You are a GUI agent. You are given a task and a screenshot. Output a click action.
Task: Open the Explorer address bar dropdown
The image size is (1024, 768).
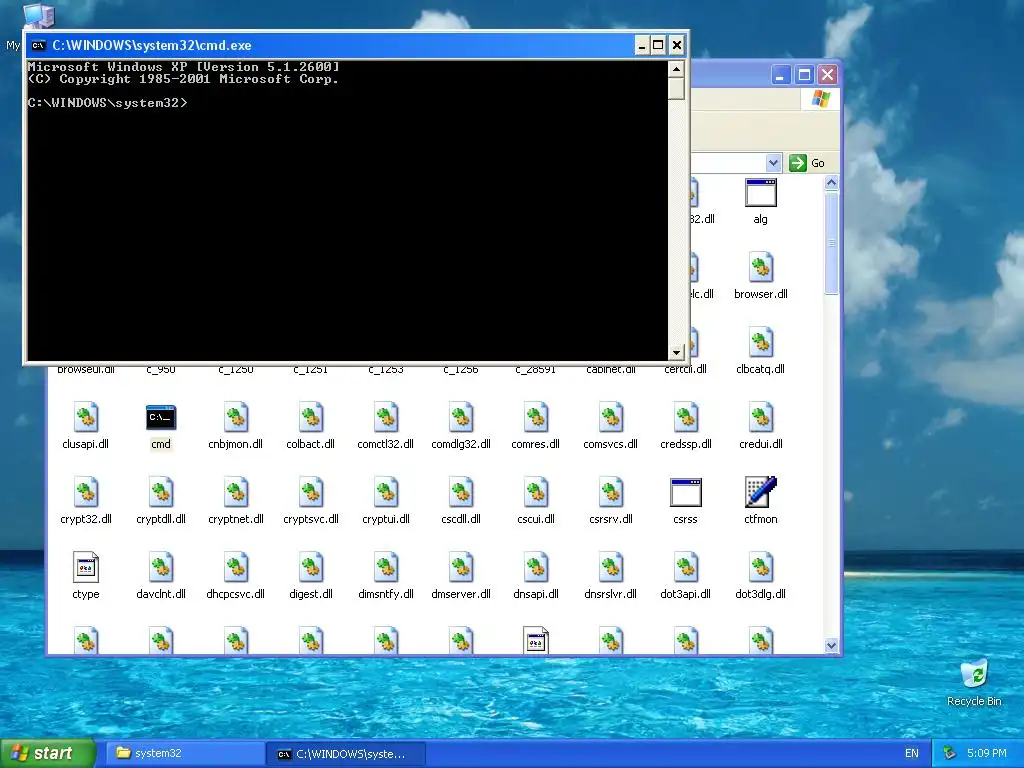pos(773,163)
